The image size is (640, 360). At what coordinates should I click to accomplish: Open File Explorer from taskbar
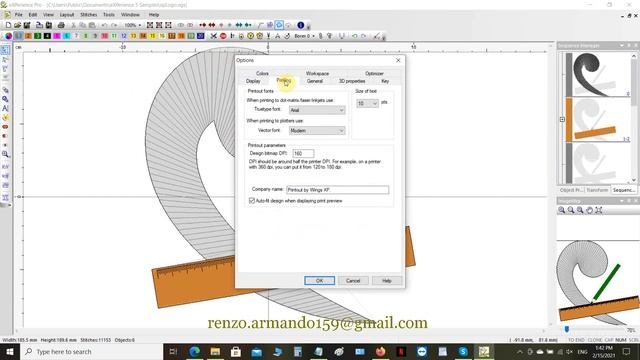point(215,351)
